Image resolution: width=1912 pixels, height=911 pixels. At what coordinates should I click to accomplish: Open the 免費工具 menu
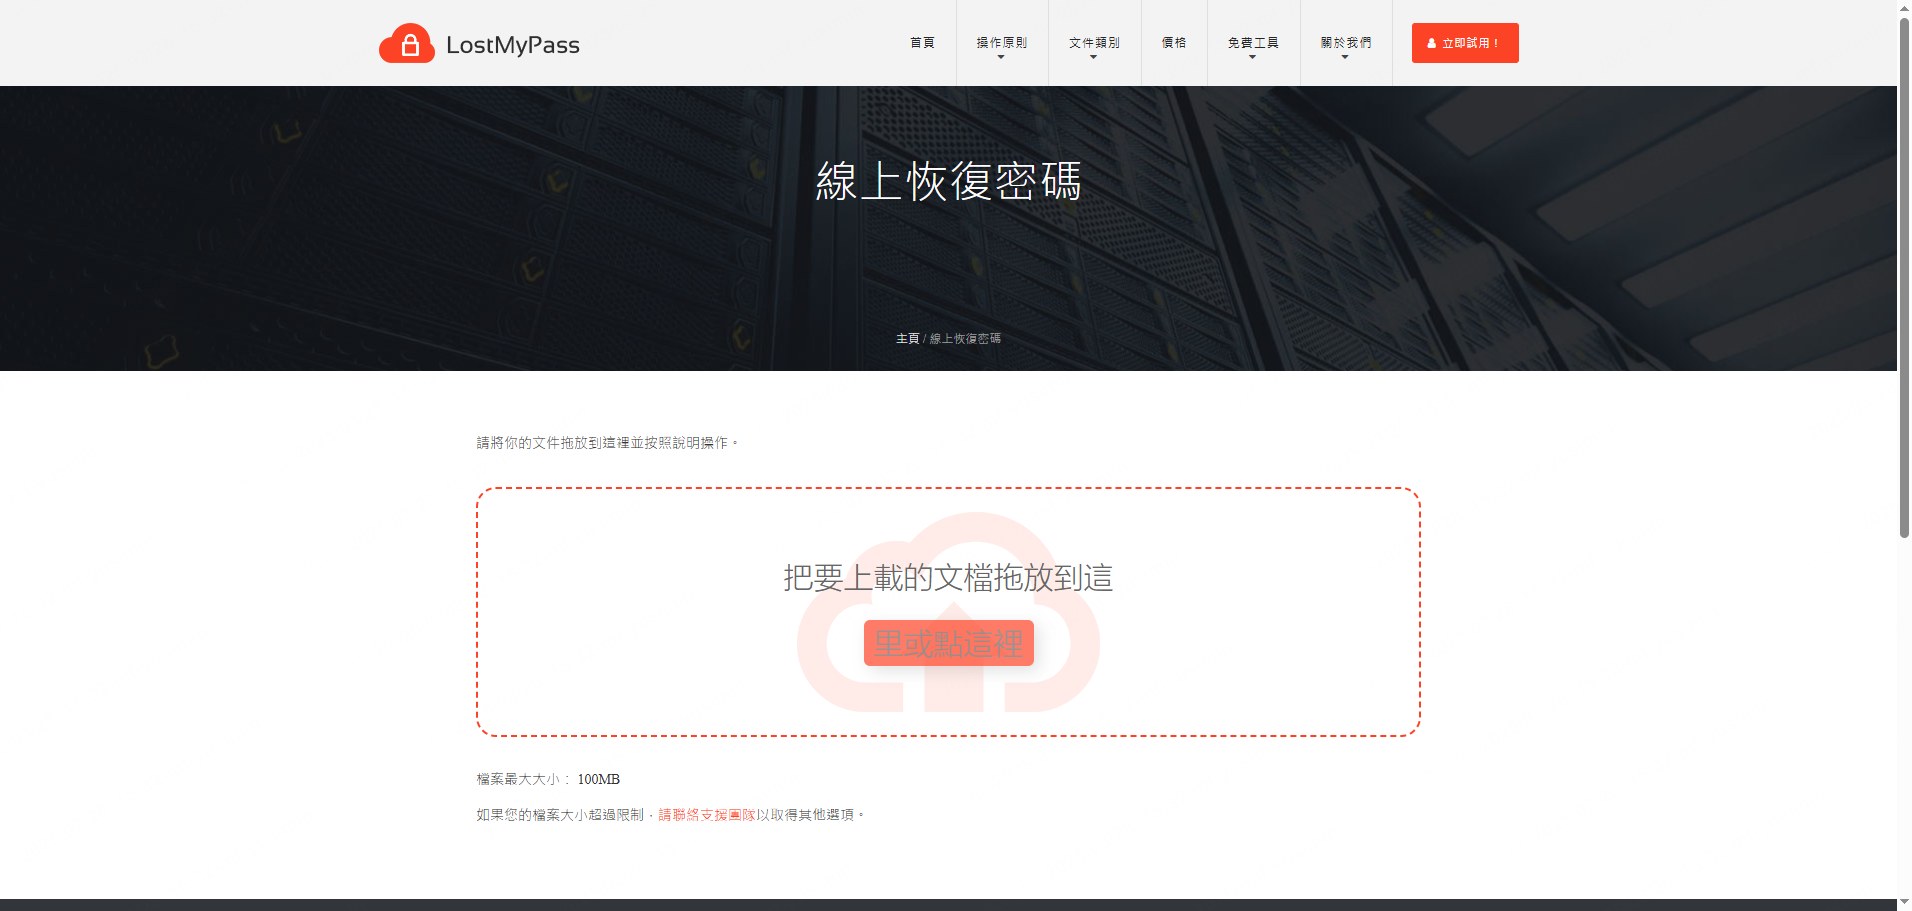click(x=1253, y=43)
